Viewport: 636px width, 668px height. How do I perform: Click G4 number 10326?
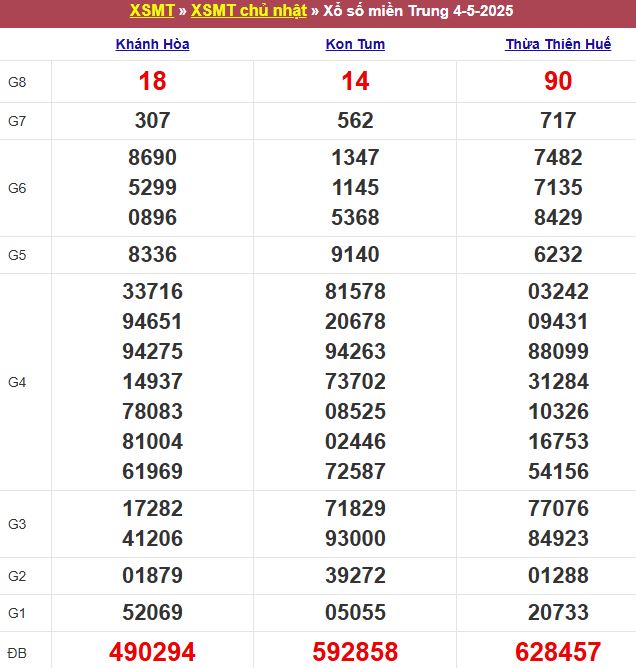[x=558, y=411]
